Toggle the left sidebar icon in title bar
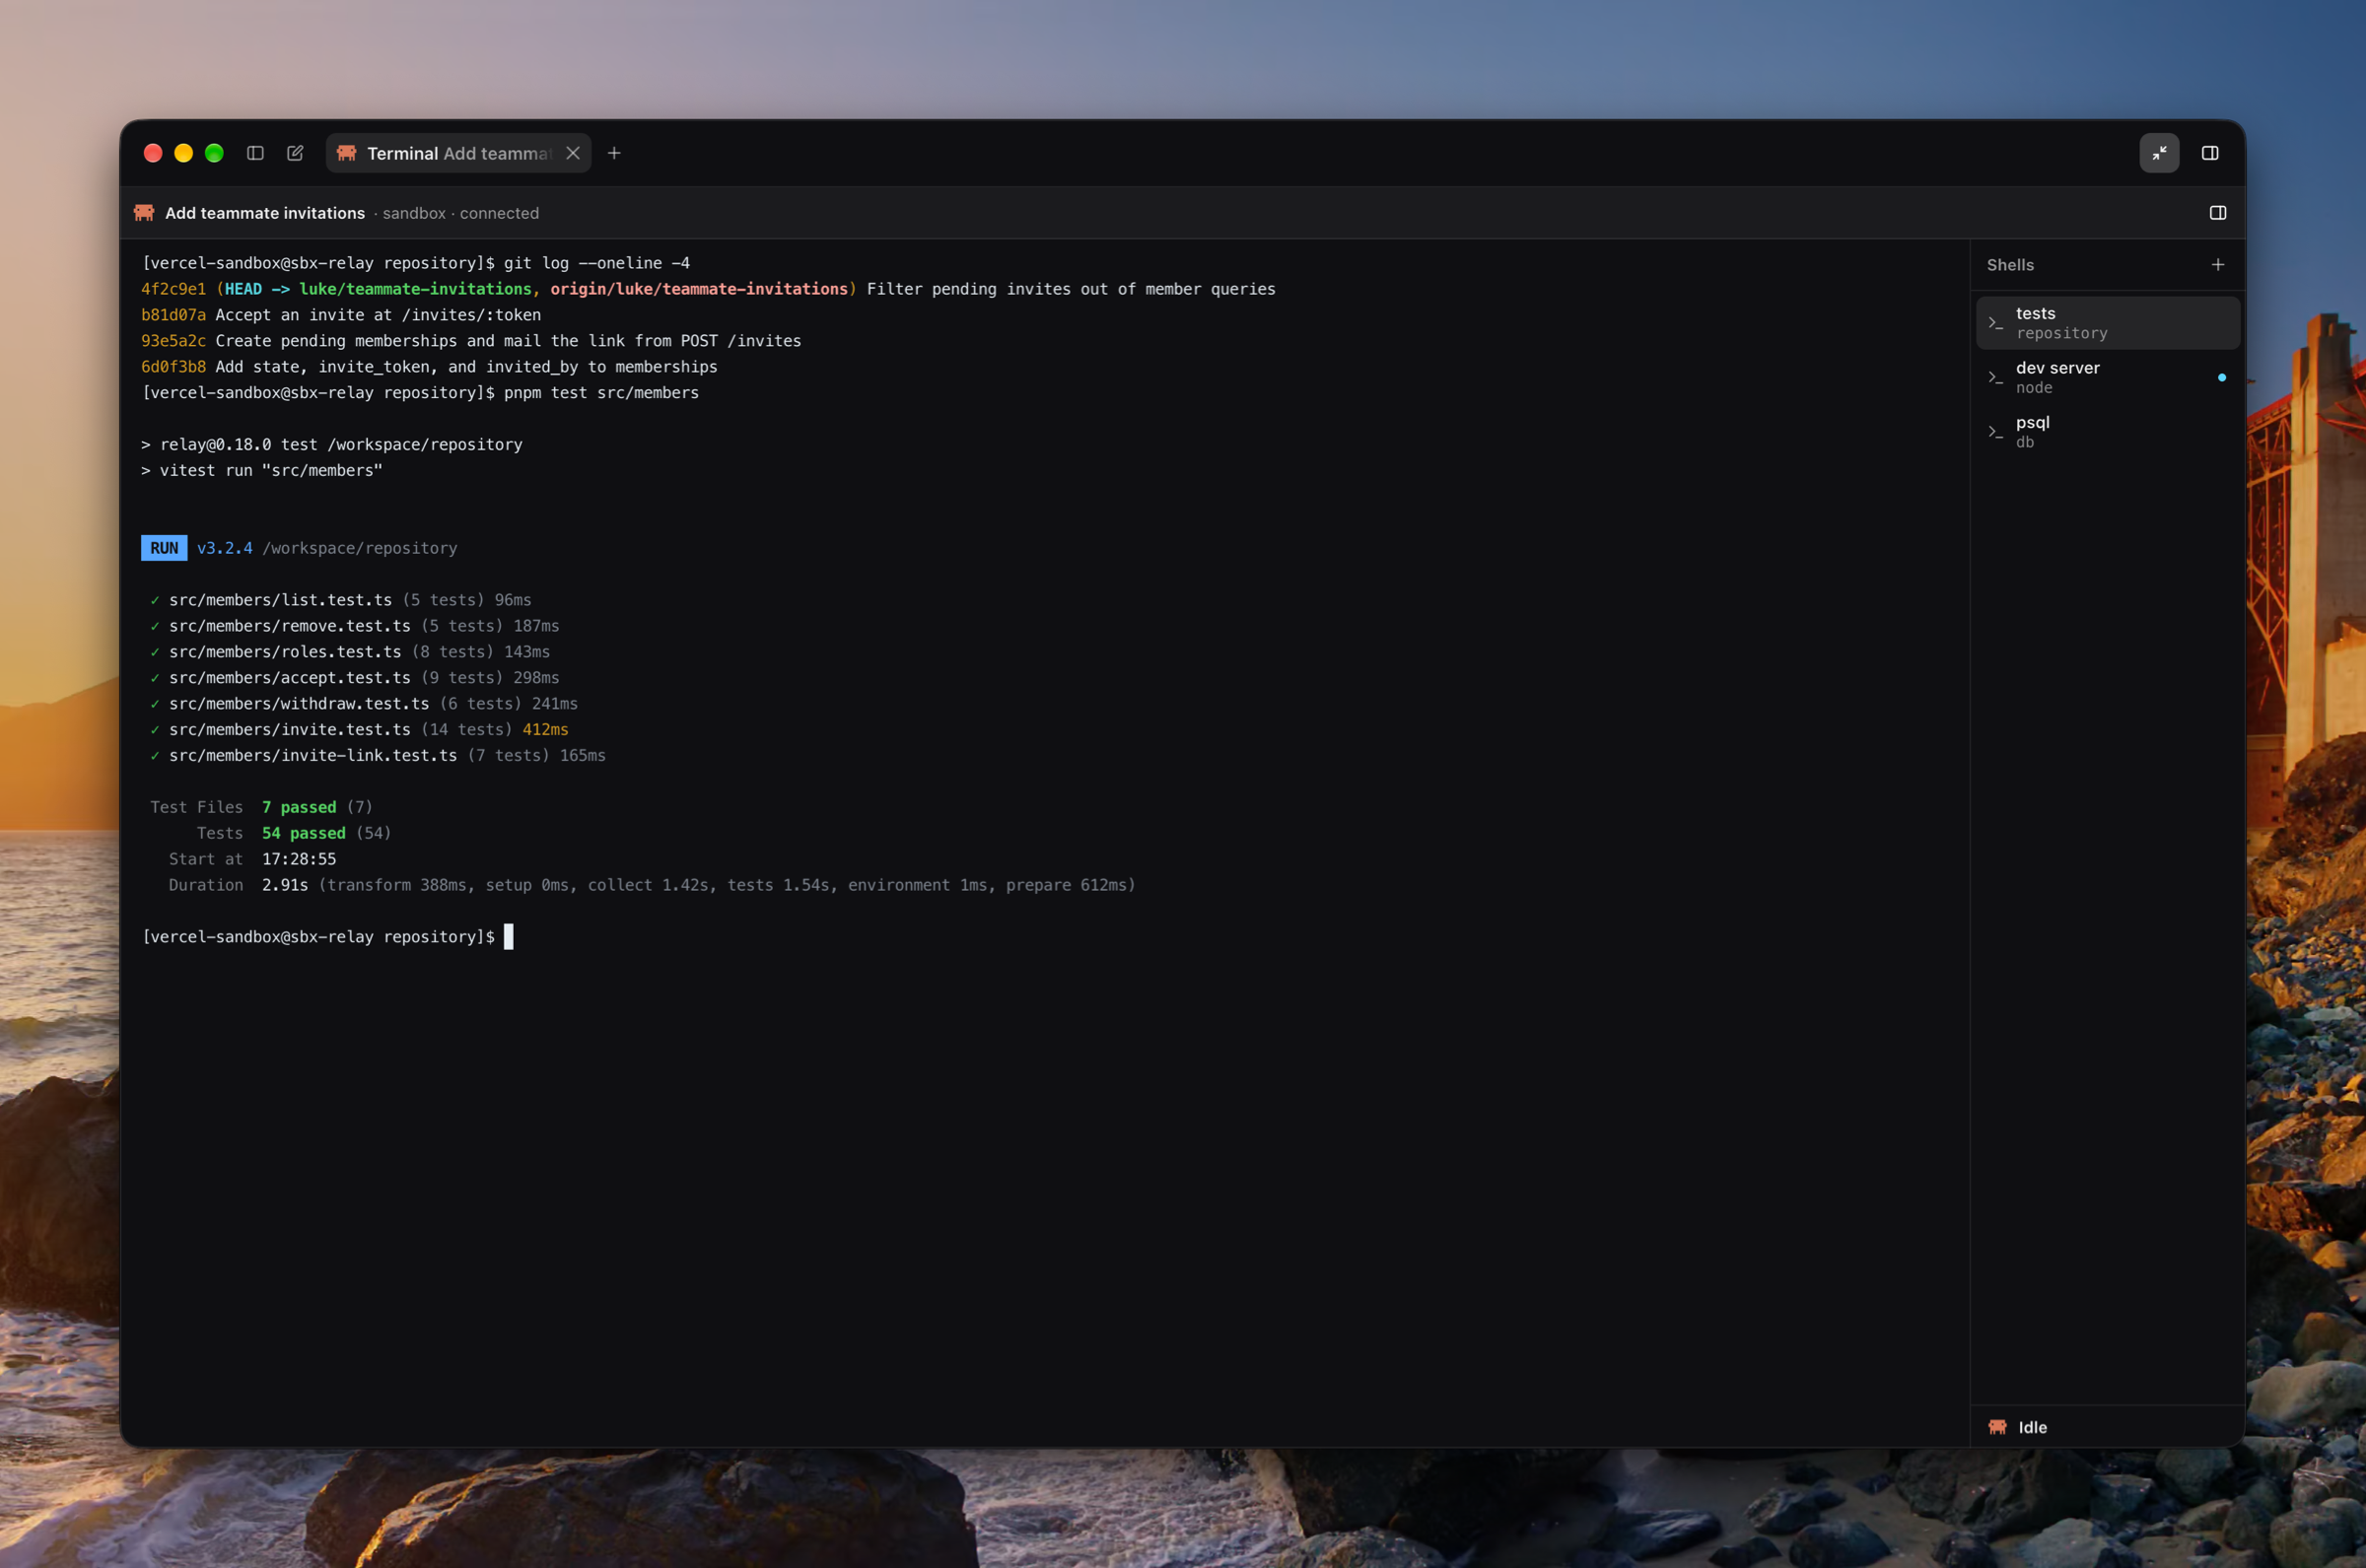 pyautogui.click(x=255, y=153)
